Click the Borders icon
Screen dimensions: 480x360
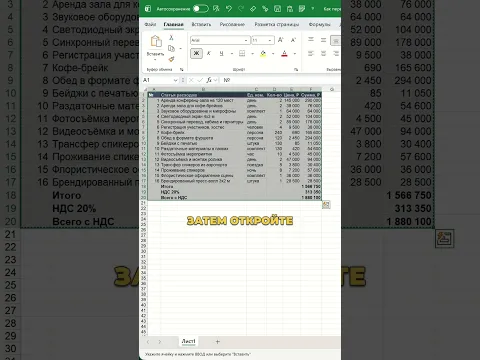242,53
